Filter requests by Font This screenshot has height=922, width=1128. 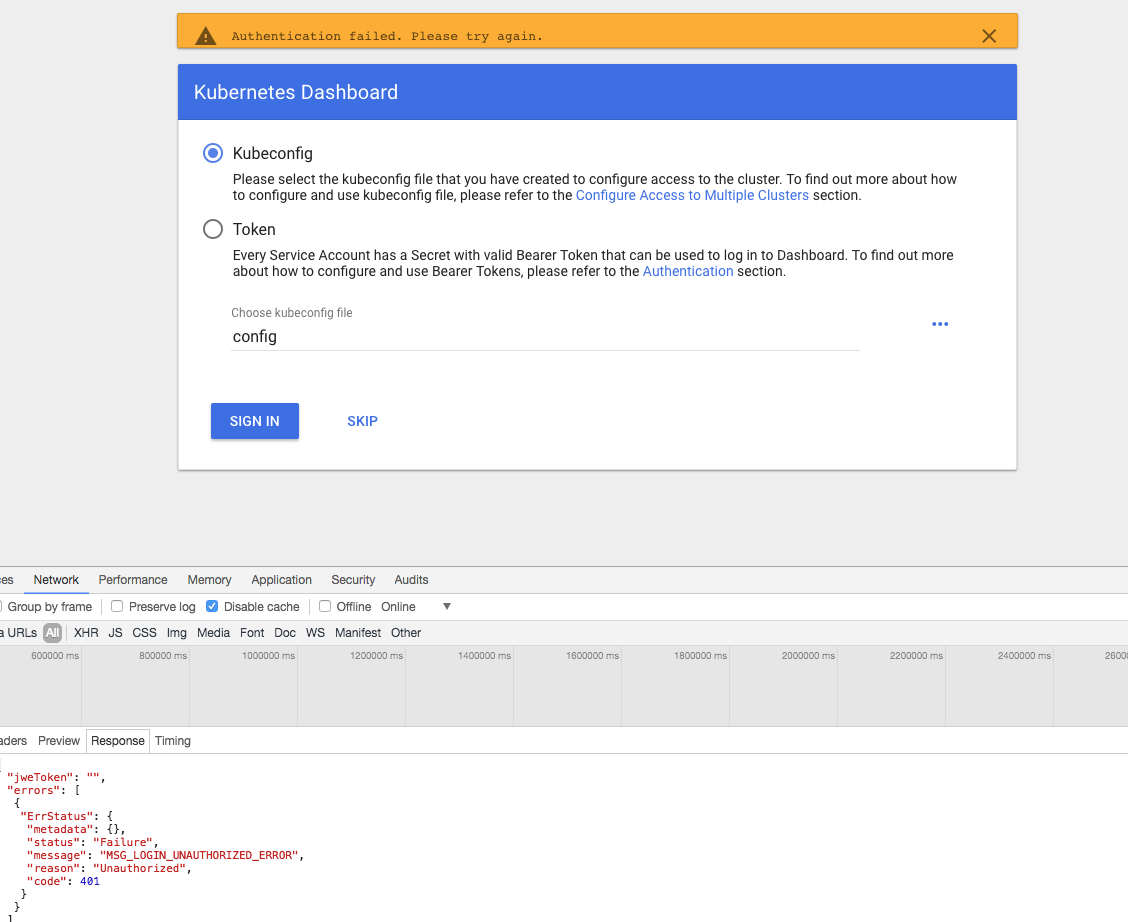[x=252, y=633]
